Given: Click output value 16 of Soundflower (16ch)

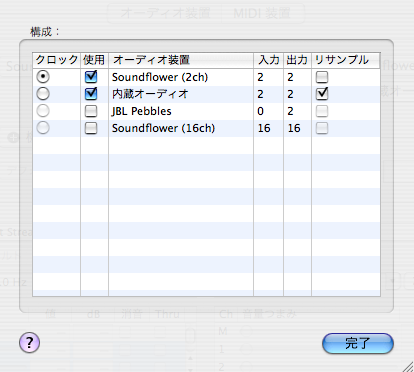Looking at the screenshot, I should pyautogui.click(x=294, y=128).
